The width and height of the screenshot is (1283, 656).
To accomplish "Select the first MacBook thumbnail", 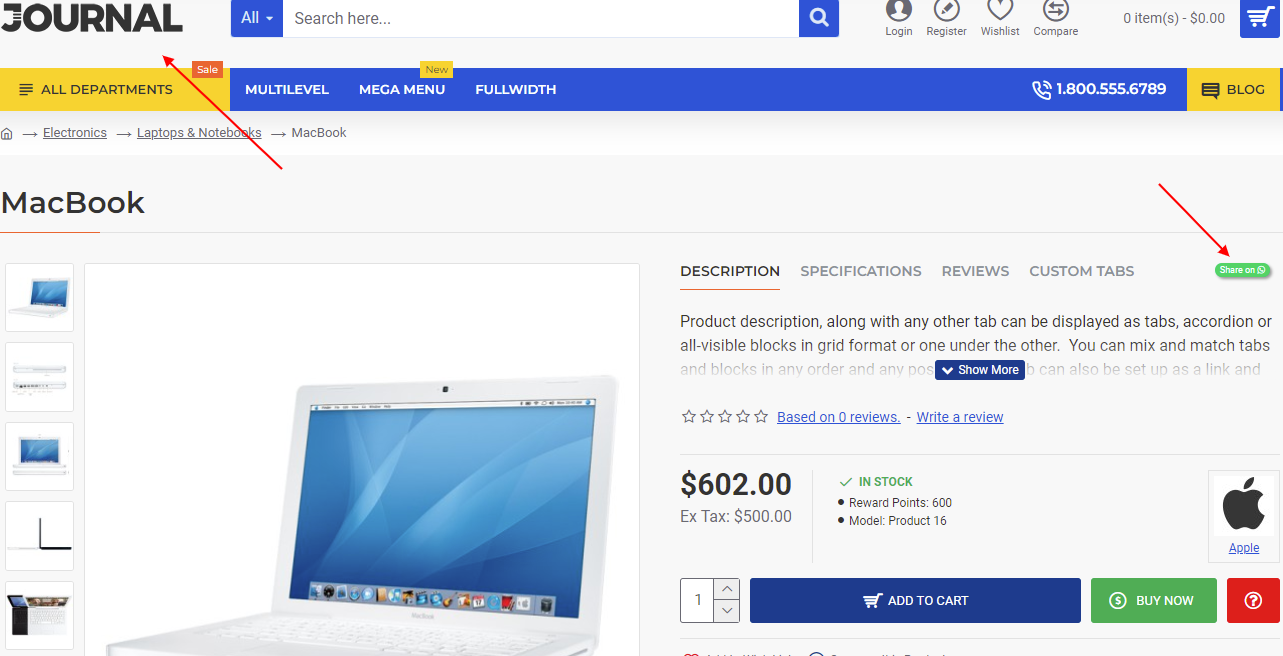I will click(40, 297).
